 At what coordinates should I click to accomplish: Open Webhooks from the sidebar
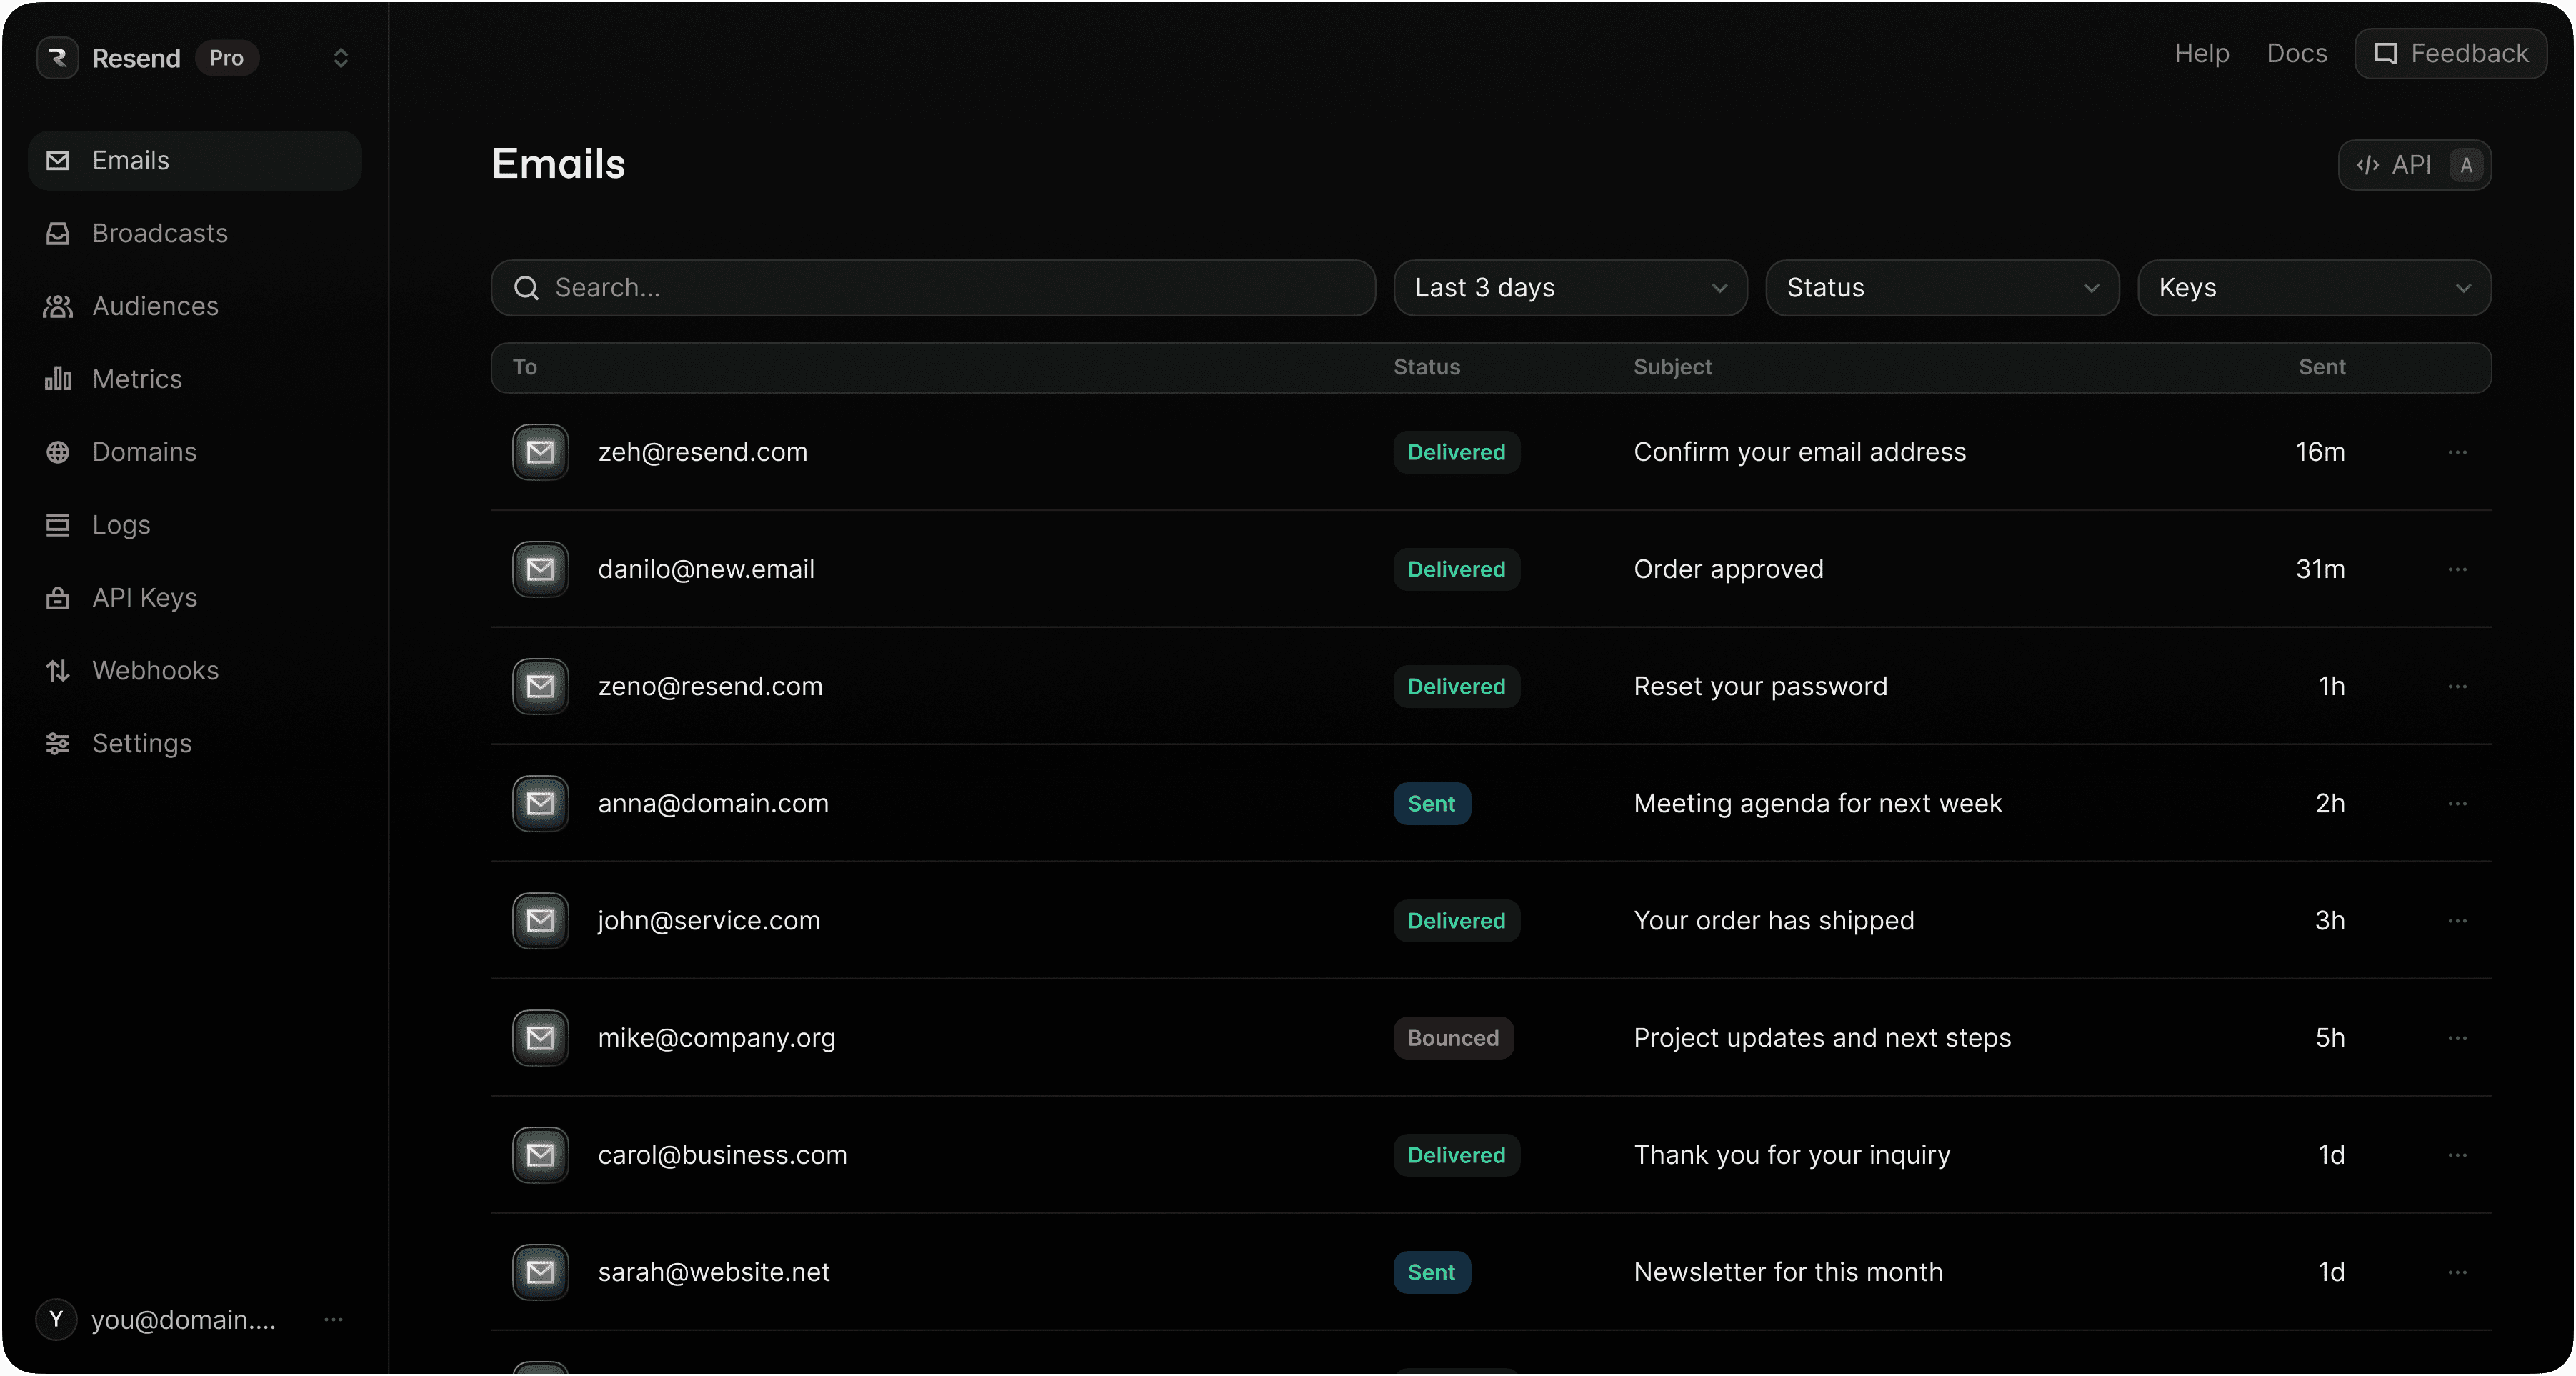click(156, 670)
